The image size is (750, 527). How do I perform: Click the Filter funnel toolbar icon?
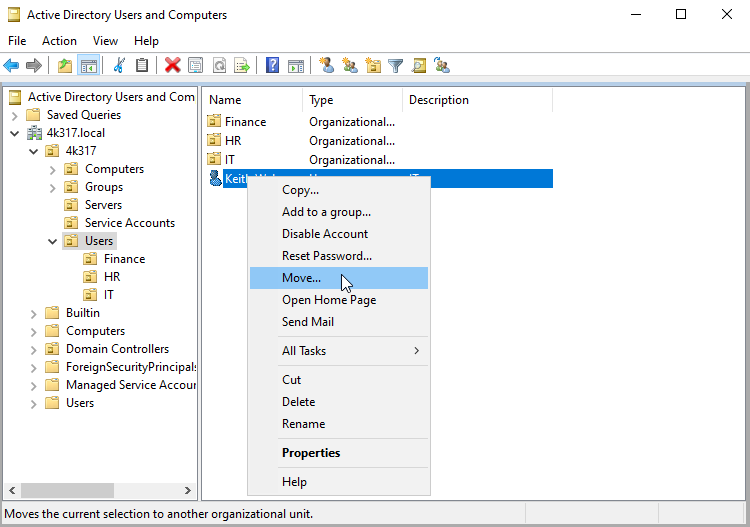point(396,66)
